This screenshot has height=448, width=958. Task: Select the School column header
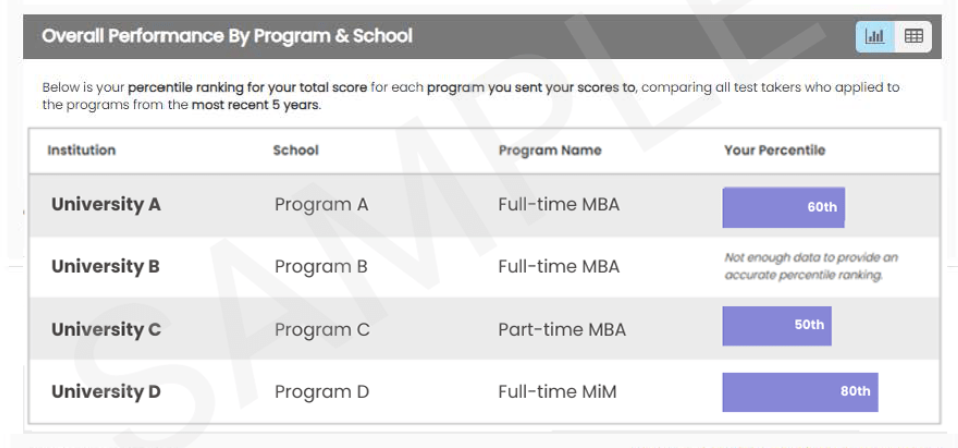(295, 150)
